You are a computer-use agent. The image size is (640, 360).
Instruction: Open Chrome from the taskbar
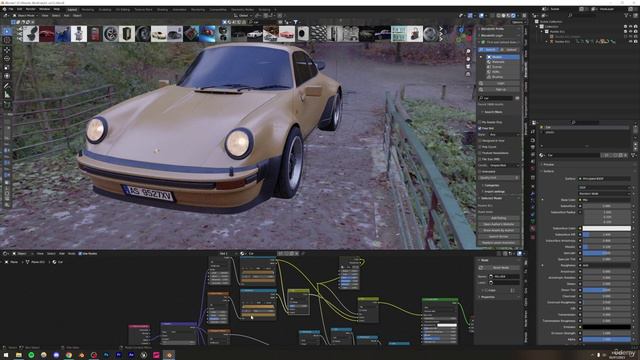(69, 355)
